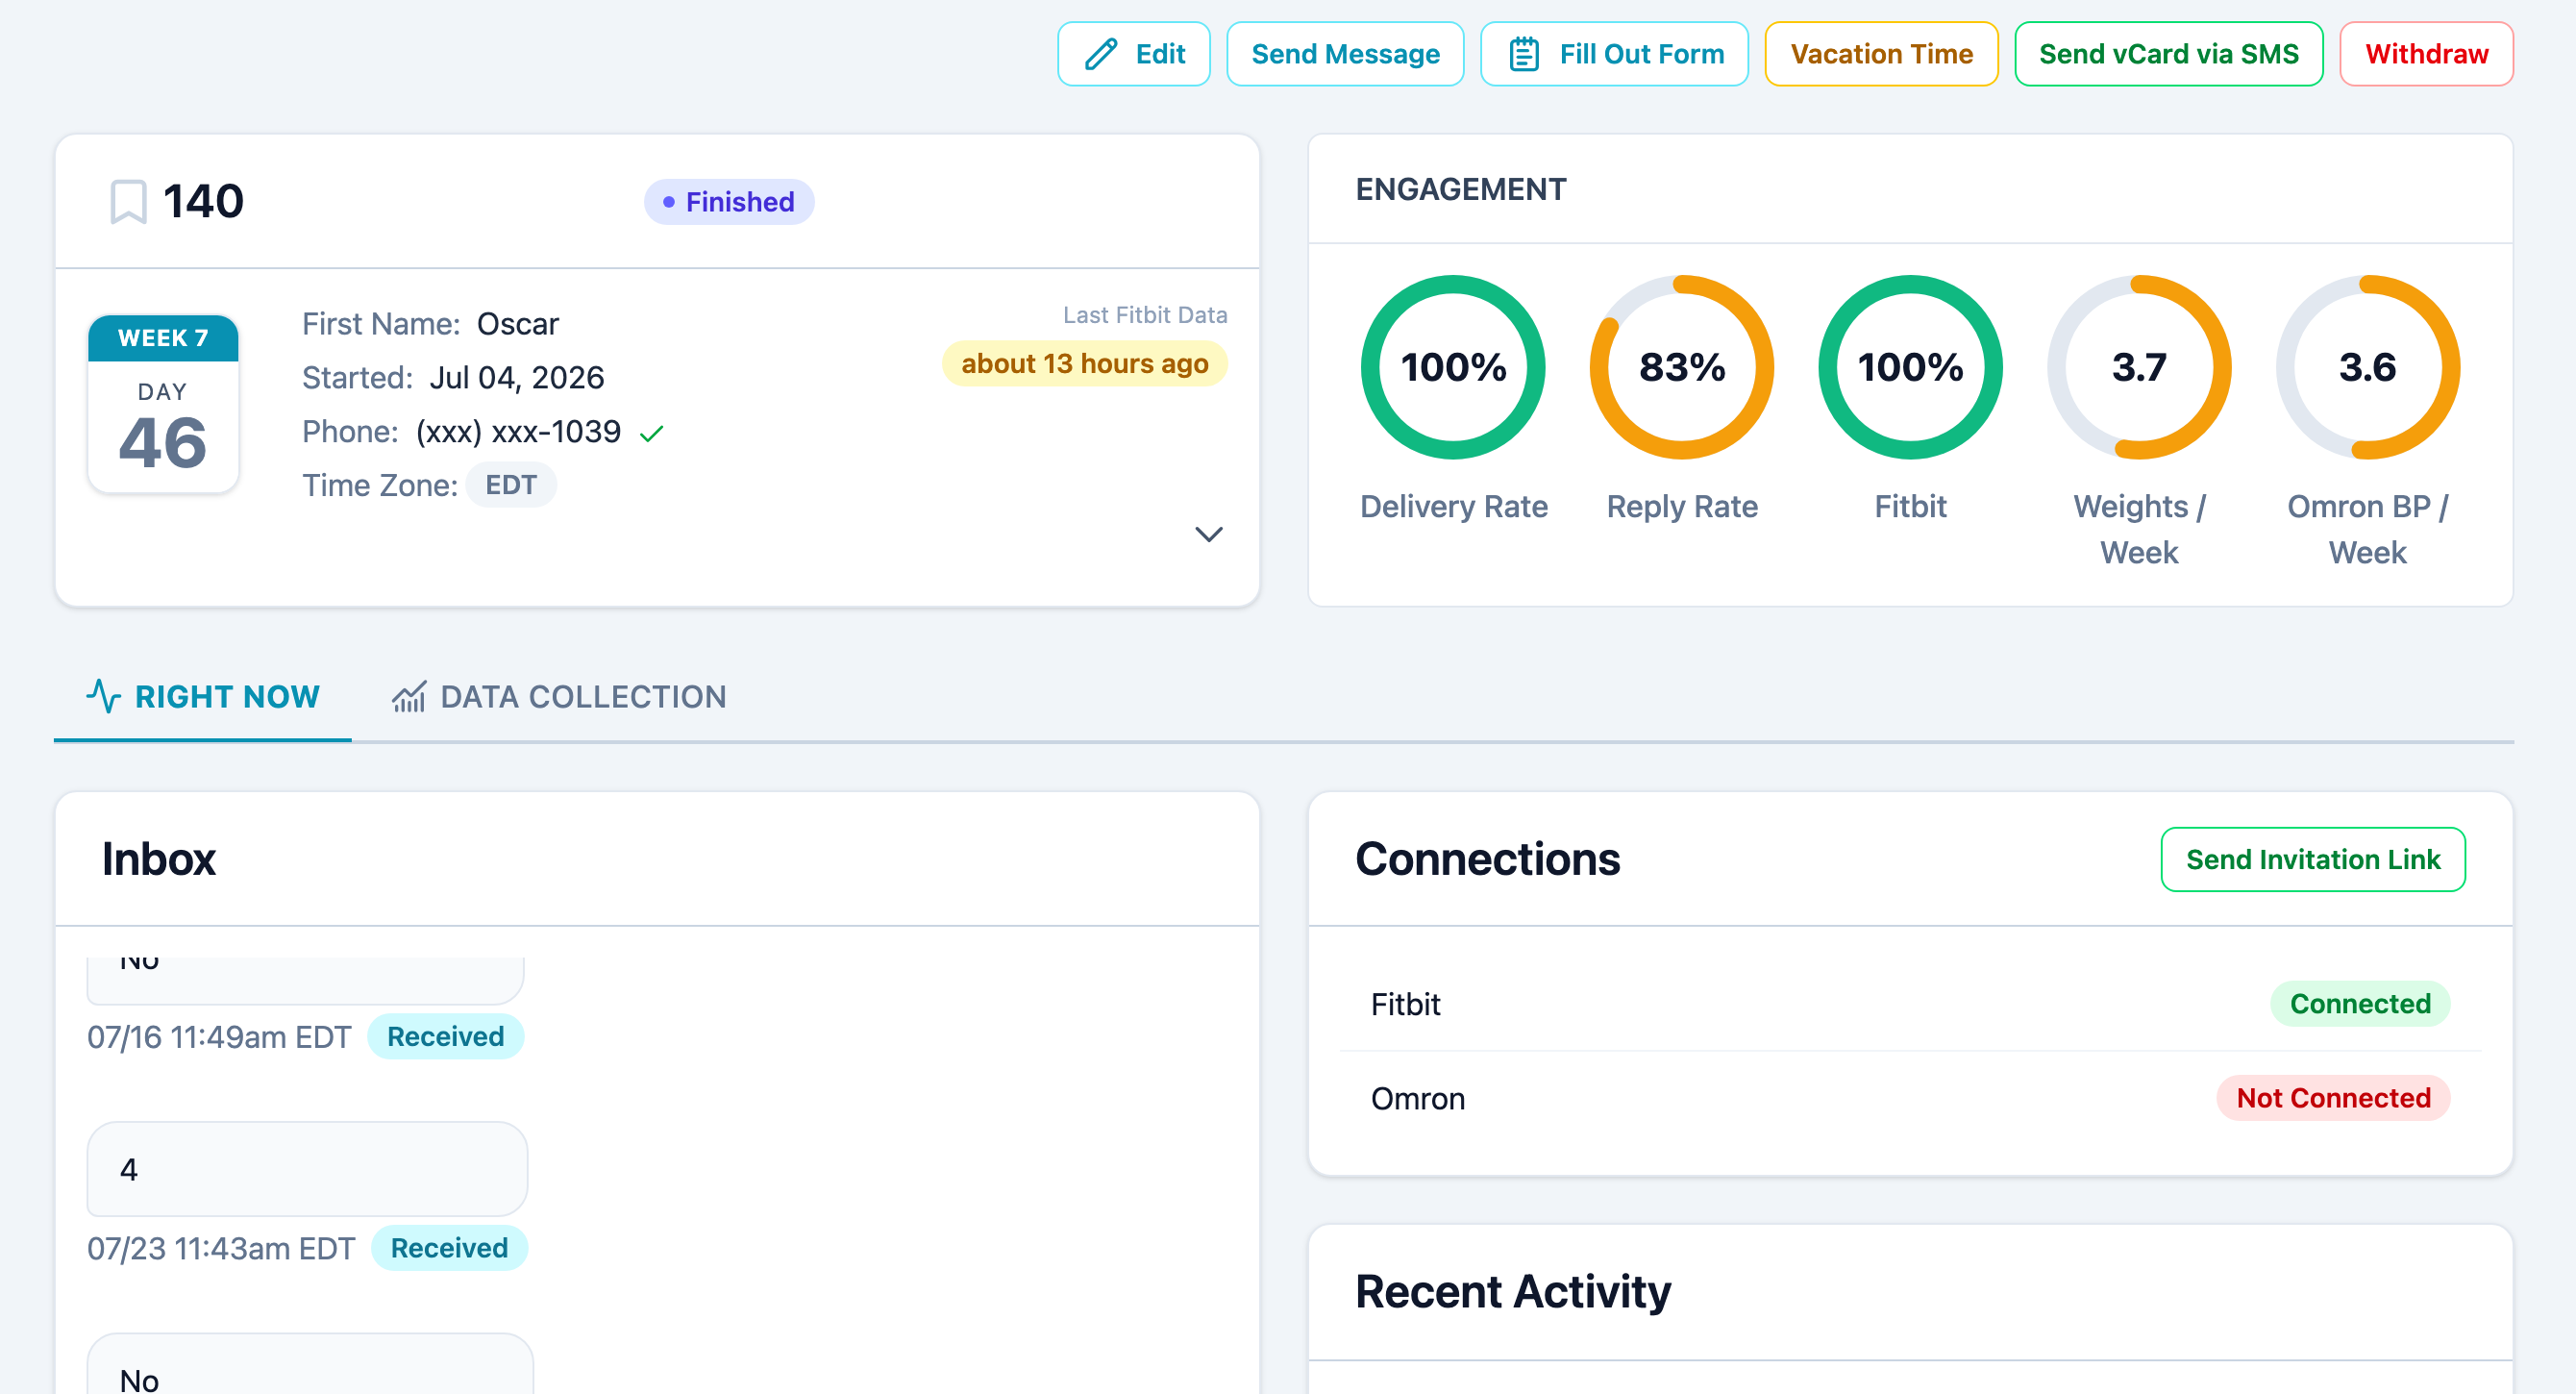Click the 3.6 Omron BP gauge
The image size is (2576, 1394).
click(2367, 367)
